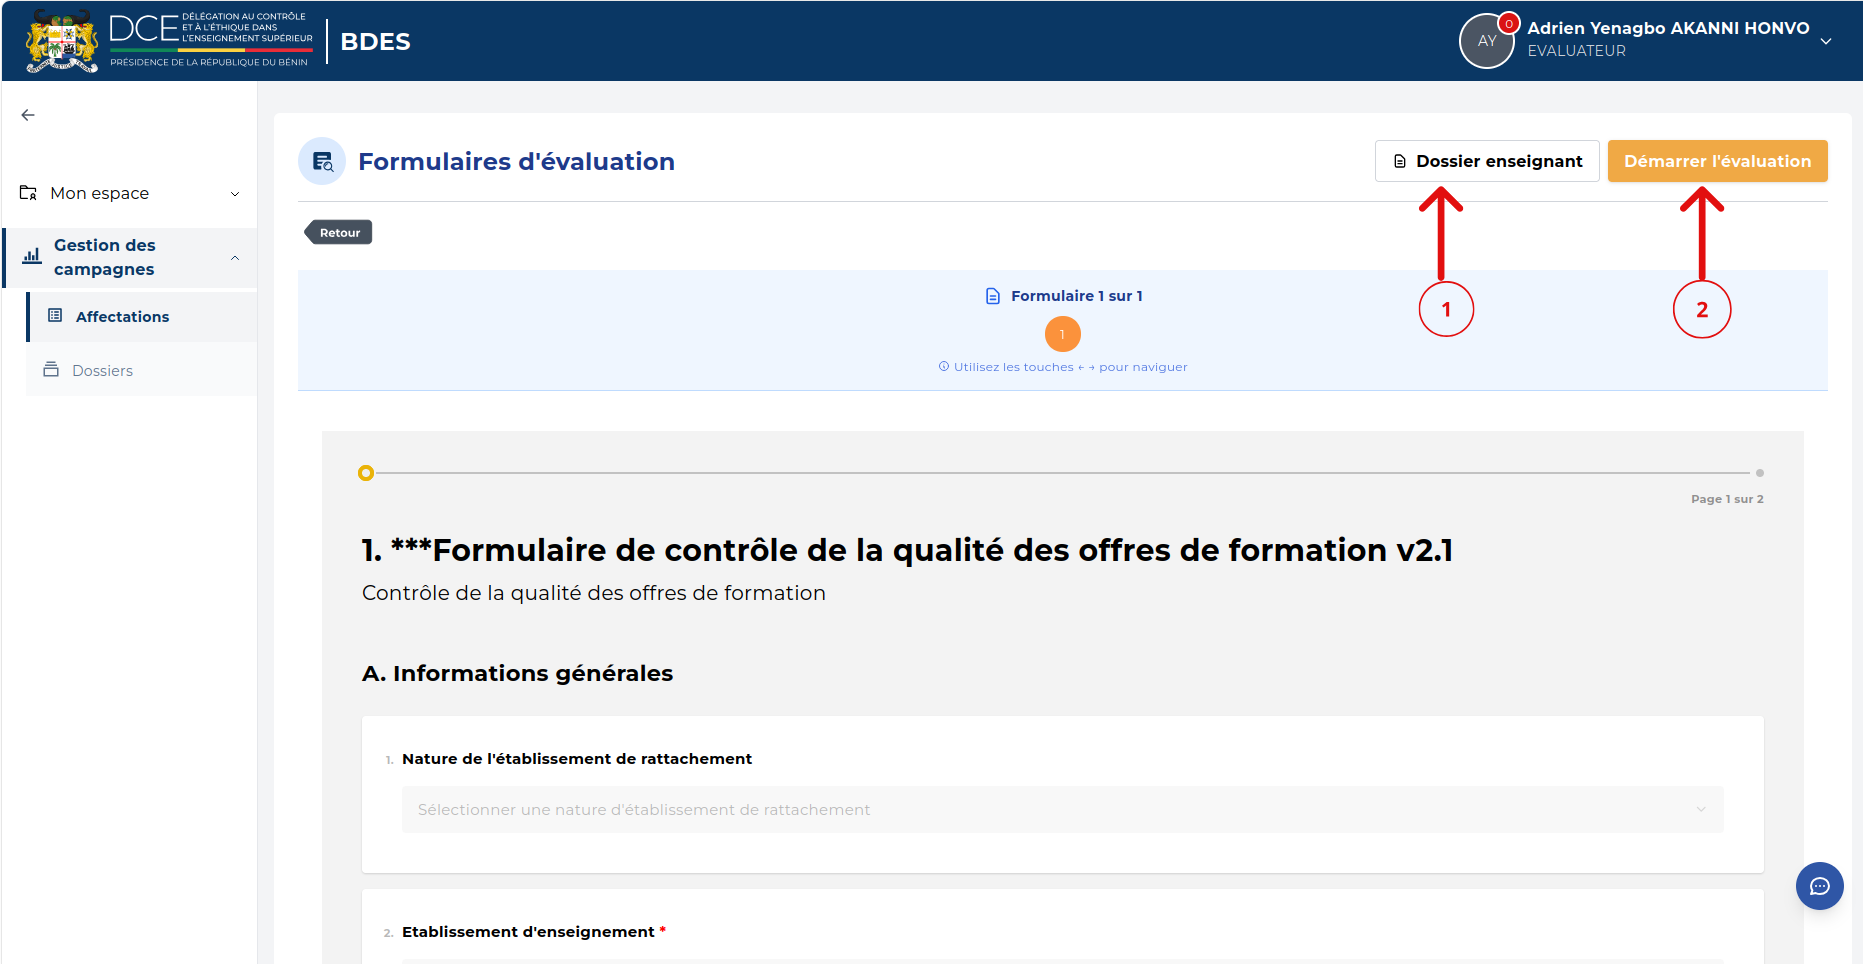The image size is (1863, 964).
Task: Click the Dossier enseignant button
Action: (1487, 161)
